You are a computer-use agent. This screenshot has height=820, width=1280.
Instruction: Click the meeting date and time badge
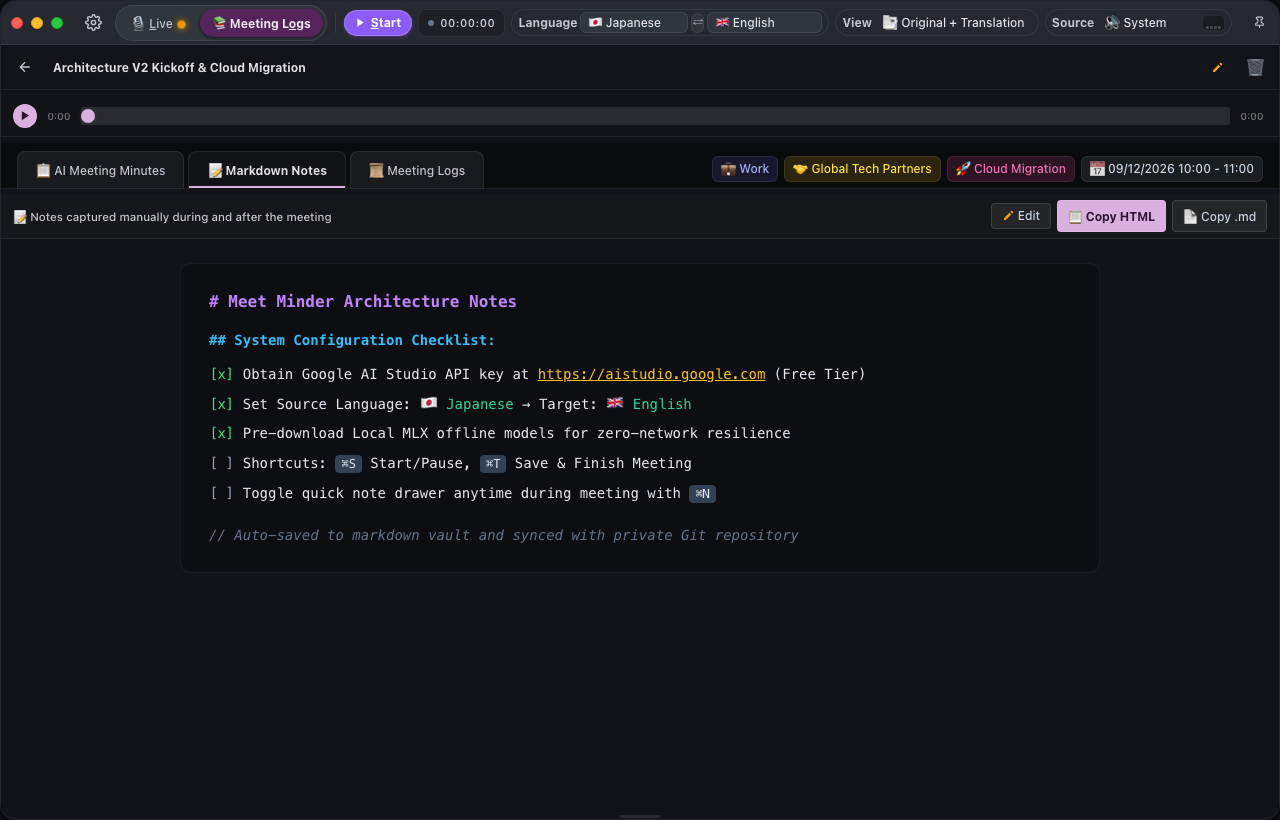tap(1172, 169)
